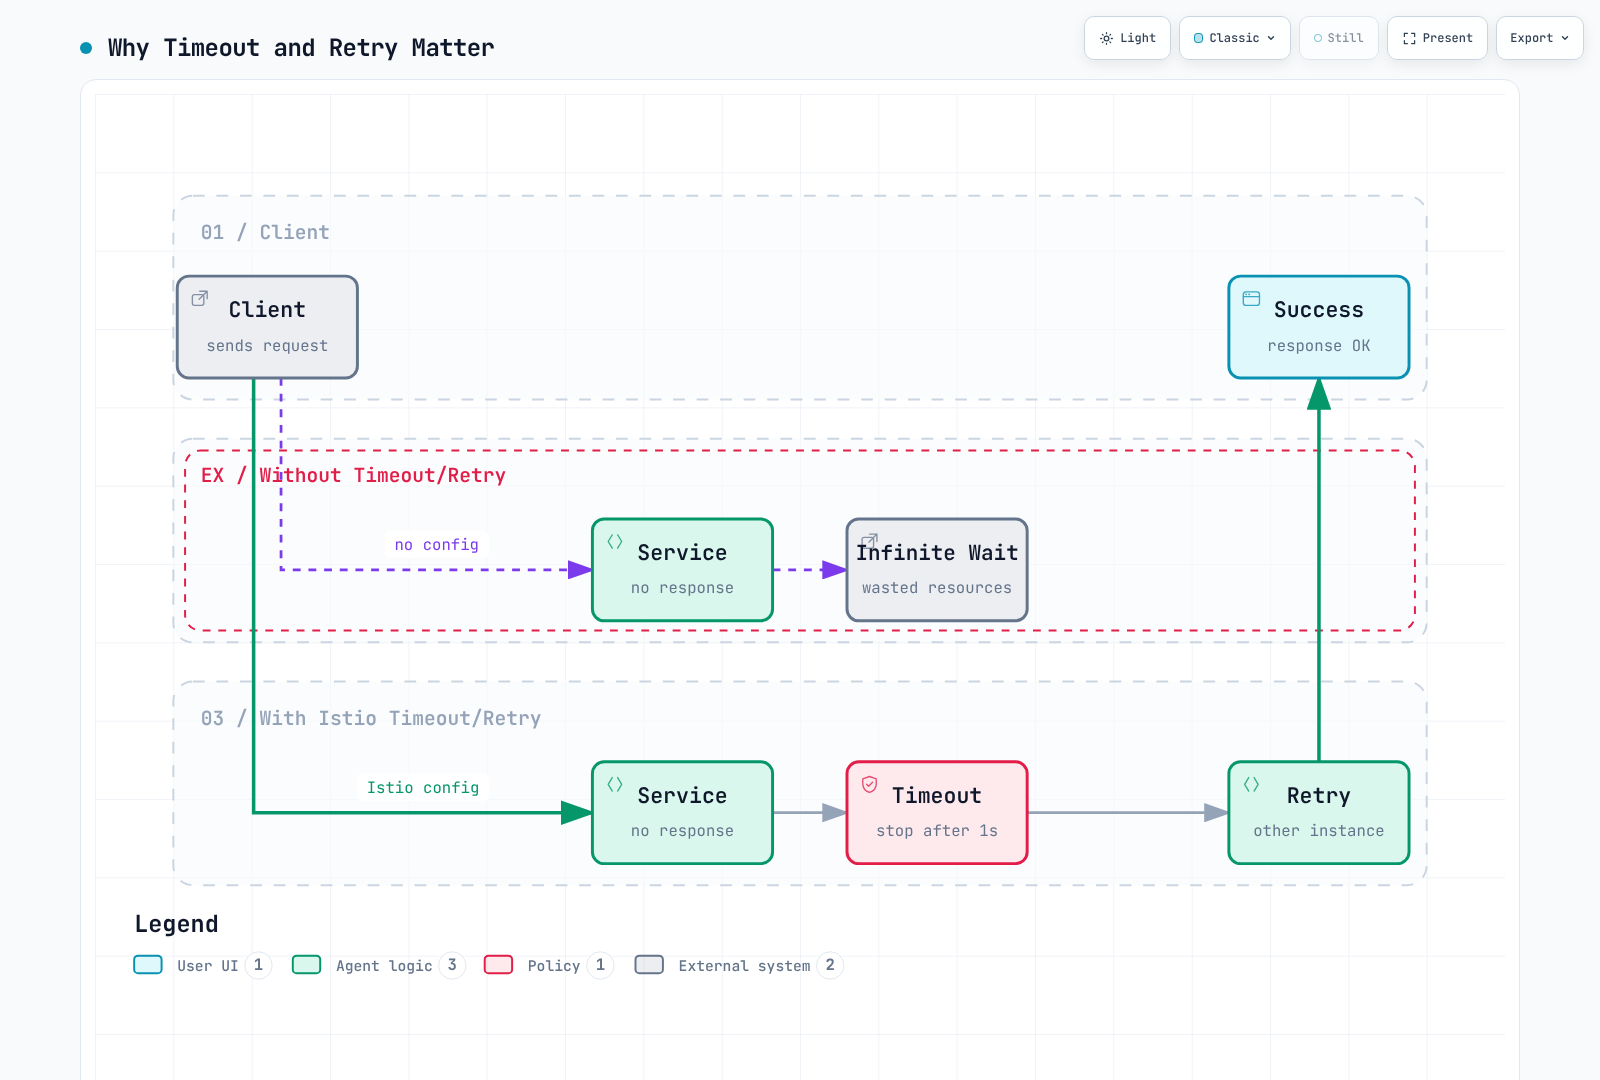
Task: Select the Timeout stop after 1s text
Action: click(x=937, y=831)
